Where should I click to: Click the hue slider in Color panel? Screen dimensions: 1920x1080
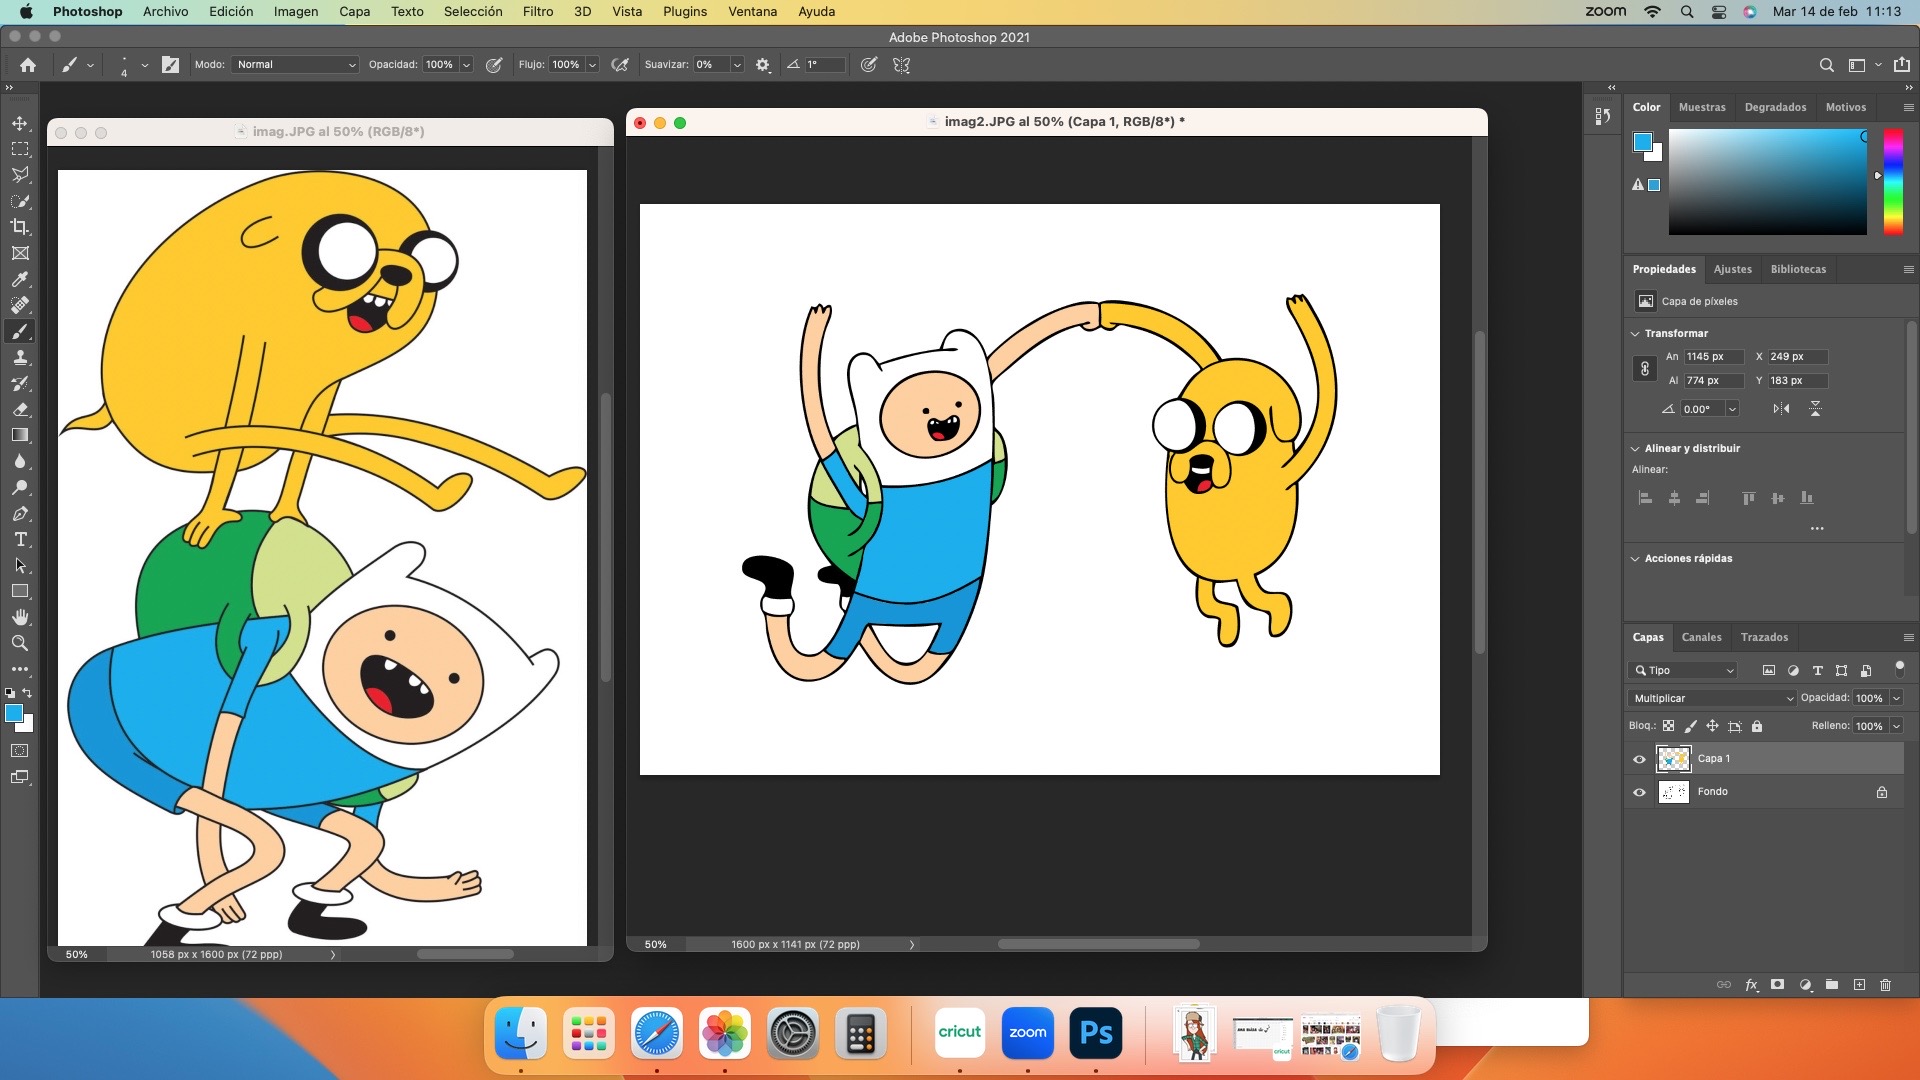click(x=1893, y=181)
